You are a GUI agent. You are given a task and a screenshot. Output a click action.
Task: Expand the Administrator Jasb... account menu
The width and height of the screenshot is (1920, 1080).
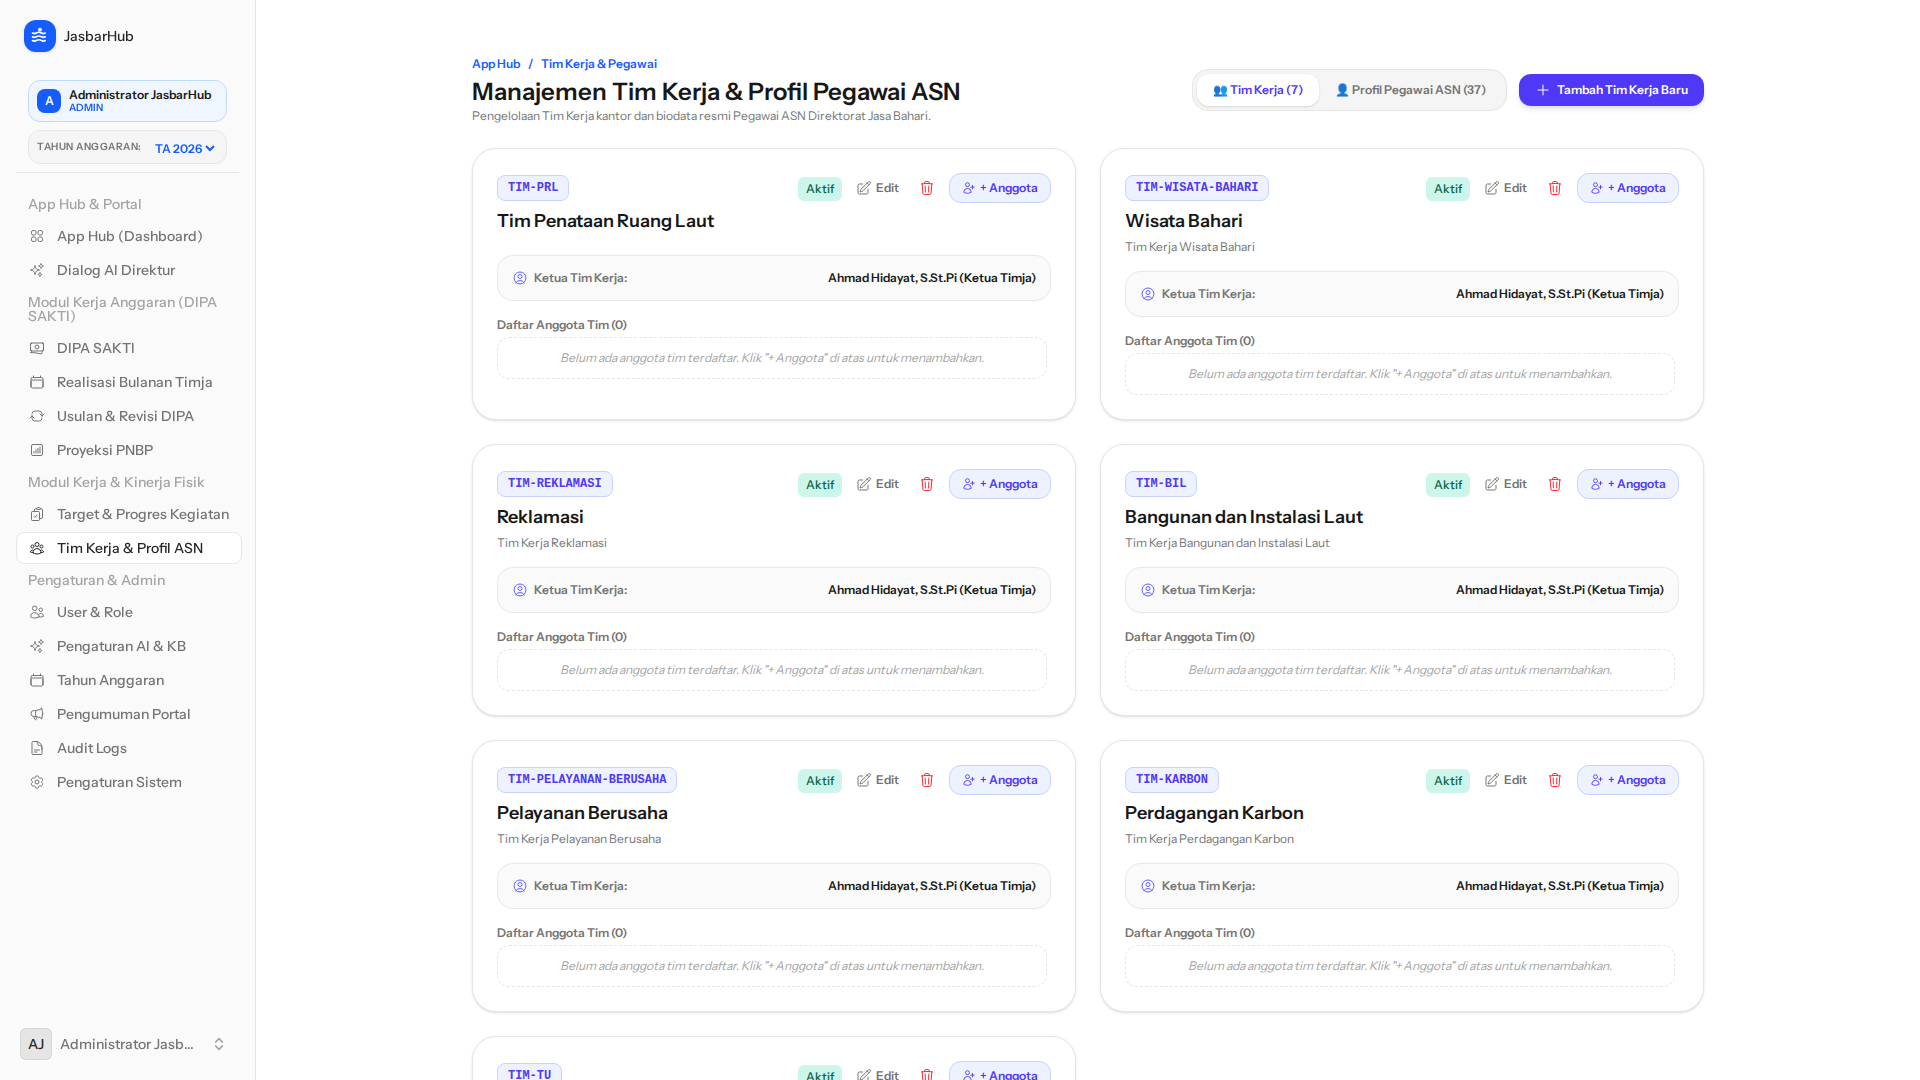(x=127, y=1044)
